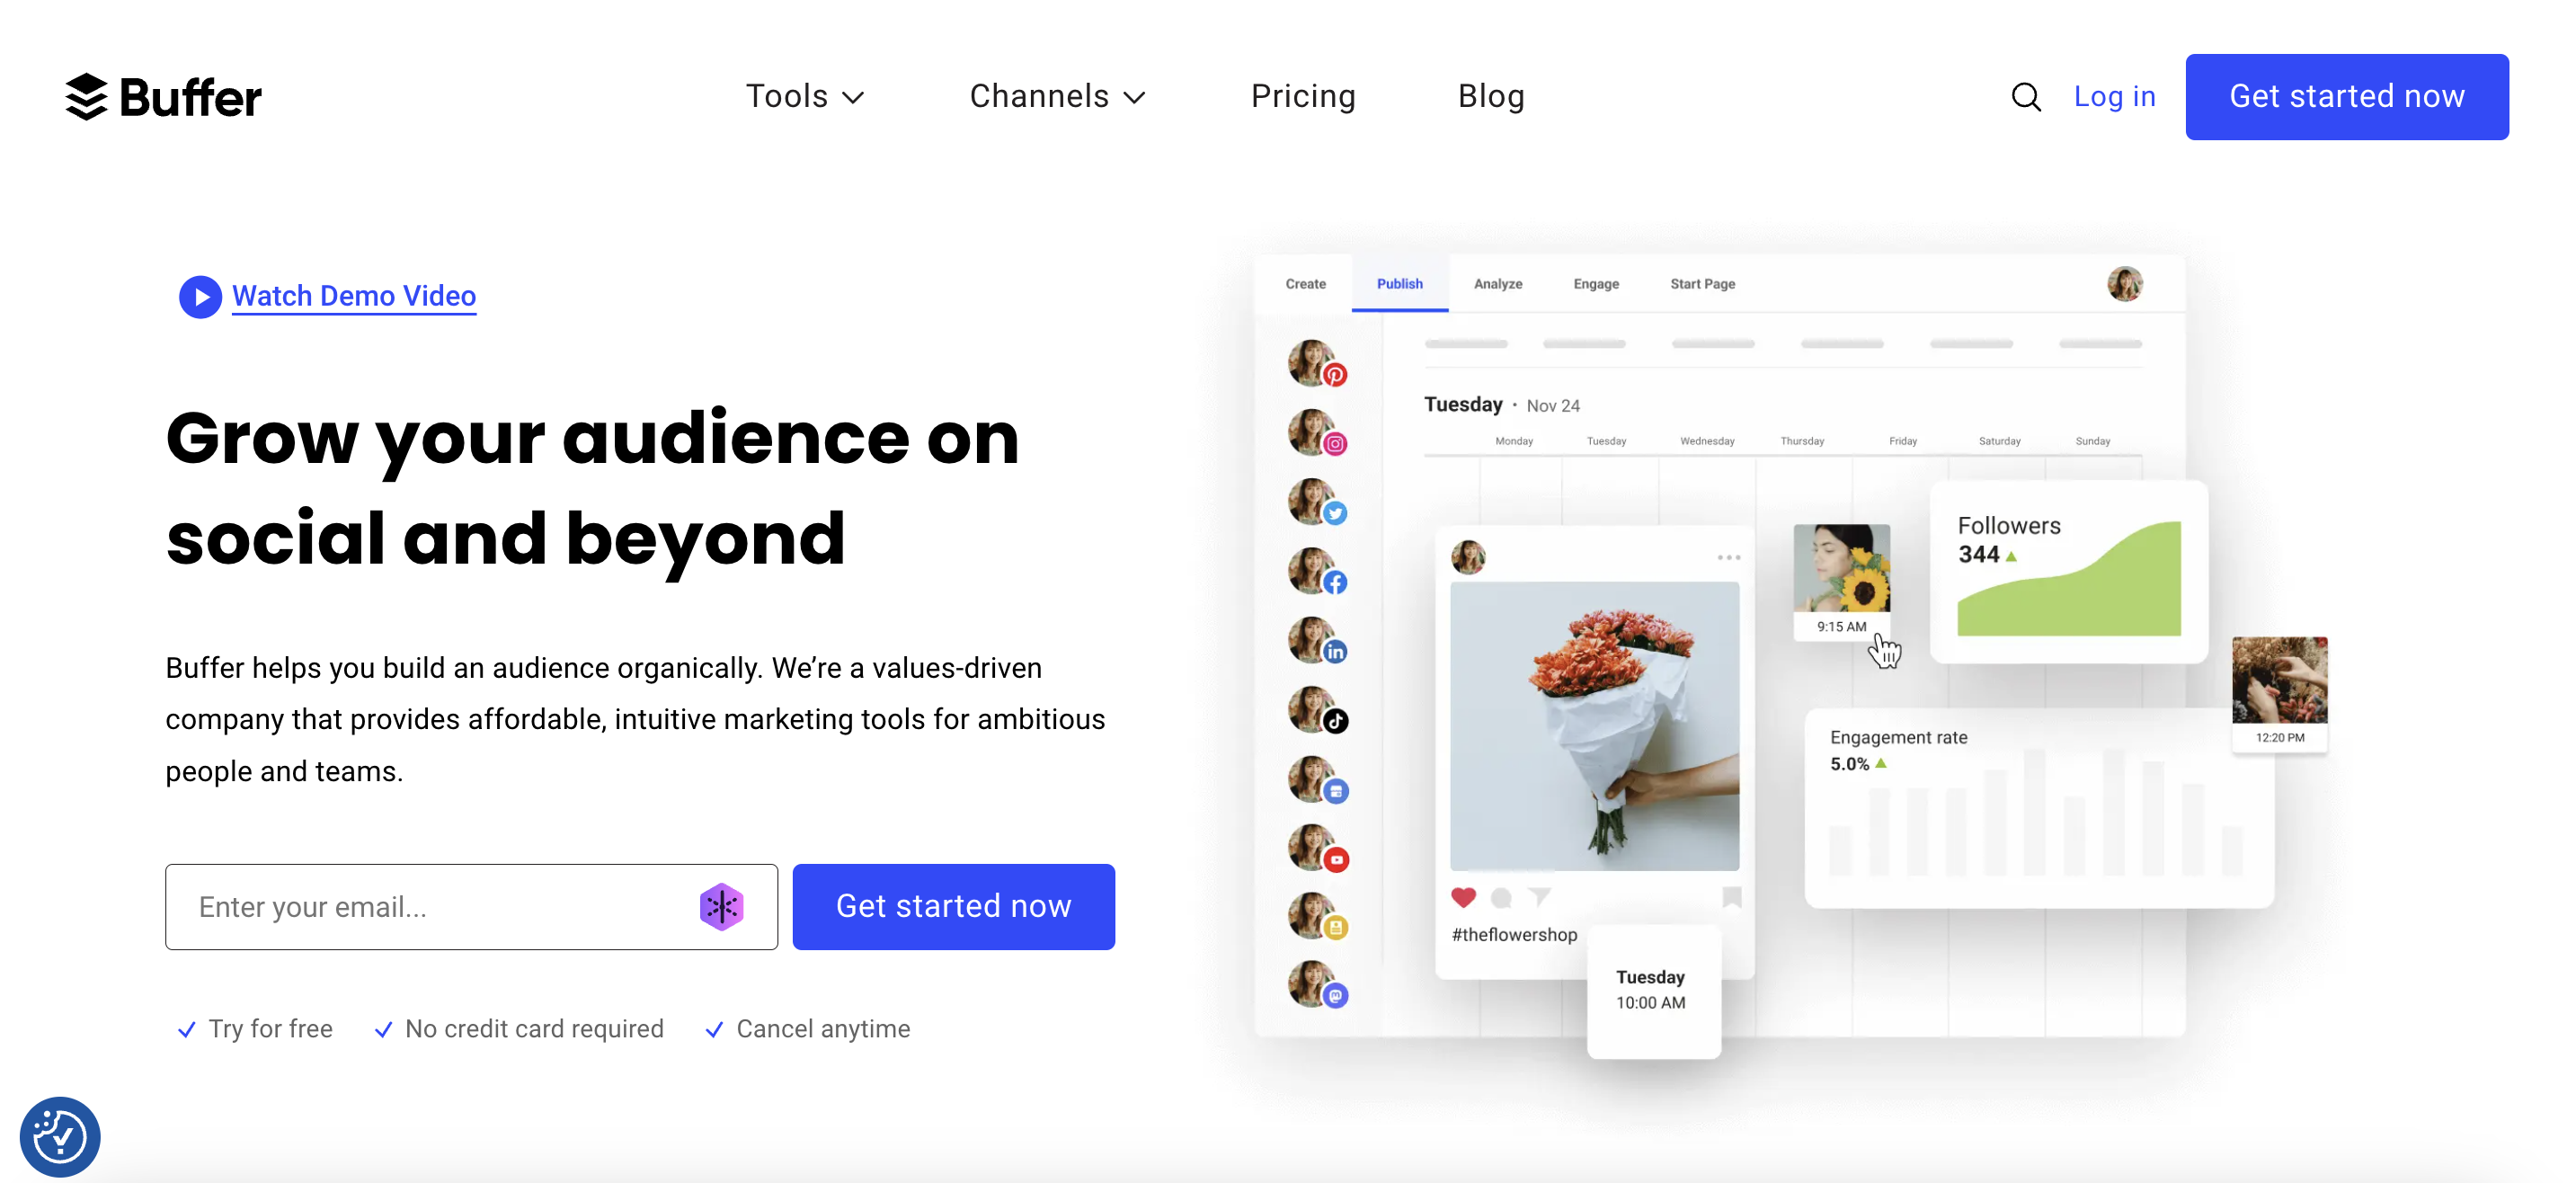Expand the Channels dropdown menu
Viewport: 2576px width, 1183px height.
[1058, 95]
